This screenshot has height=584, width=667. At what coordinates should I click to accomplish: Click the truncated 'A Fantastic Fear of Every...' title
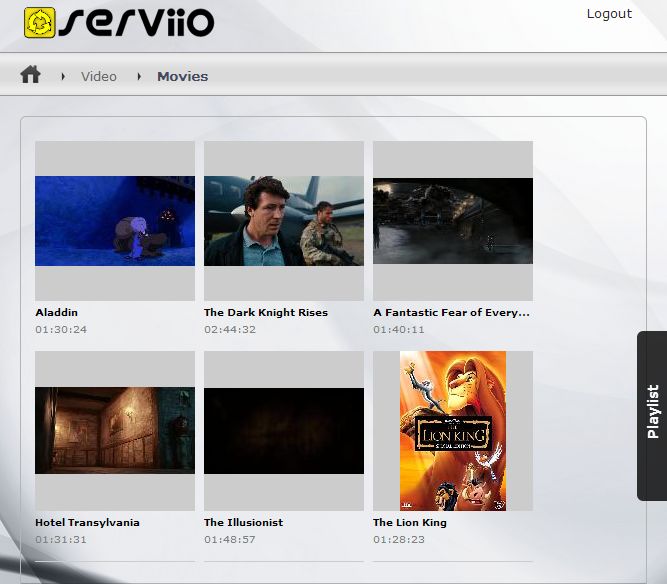click(451, 312)
